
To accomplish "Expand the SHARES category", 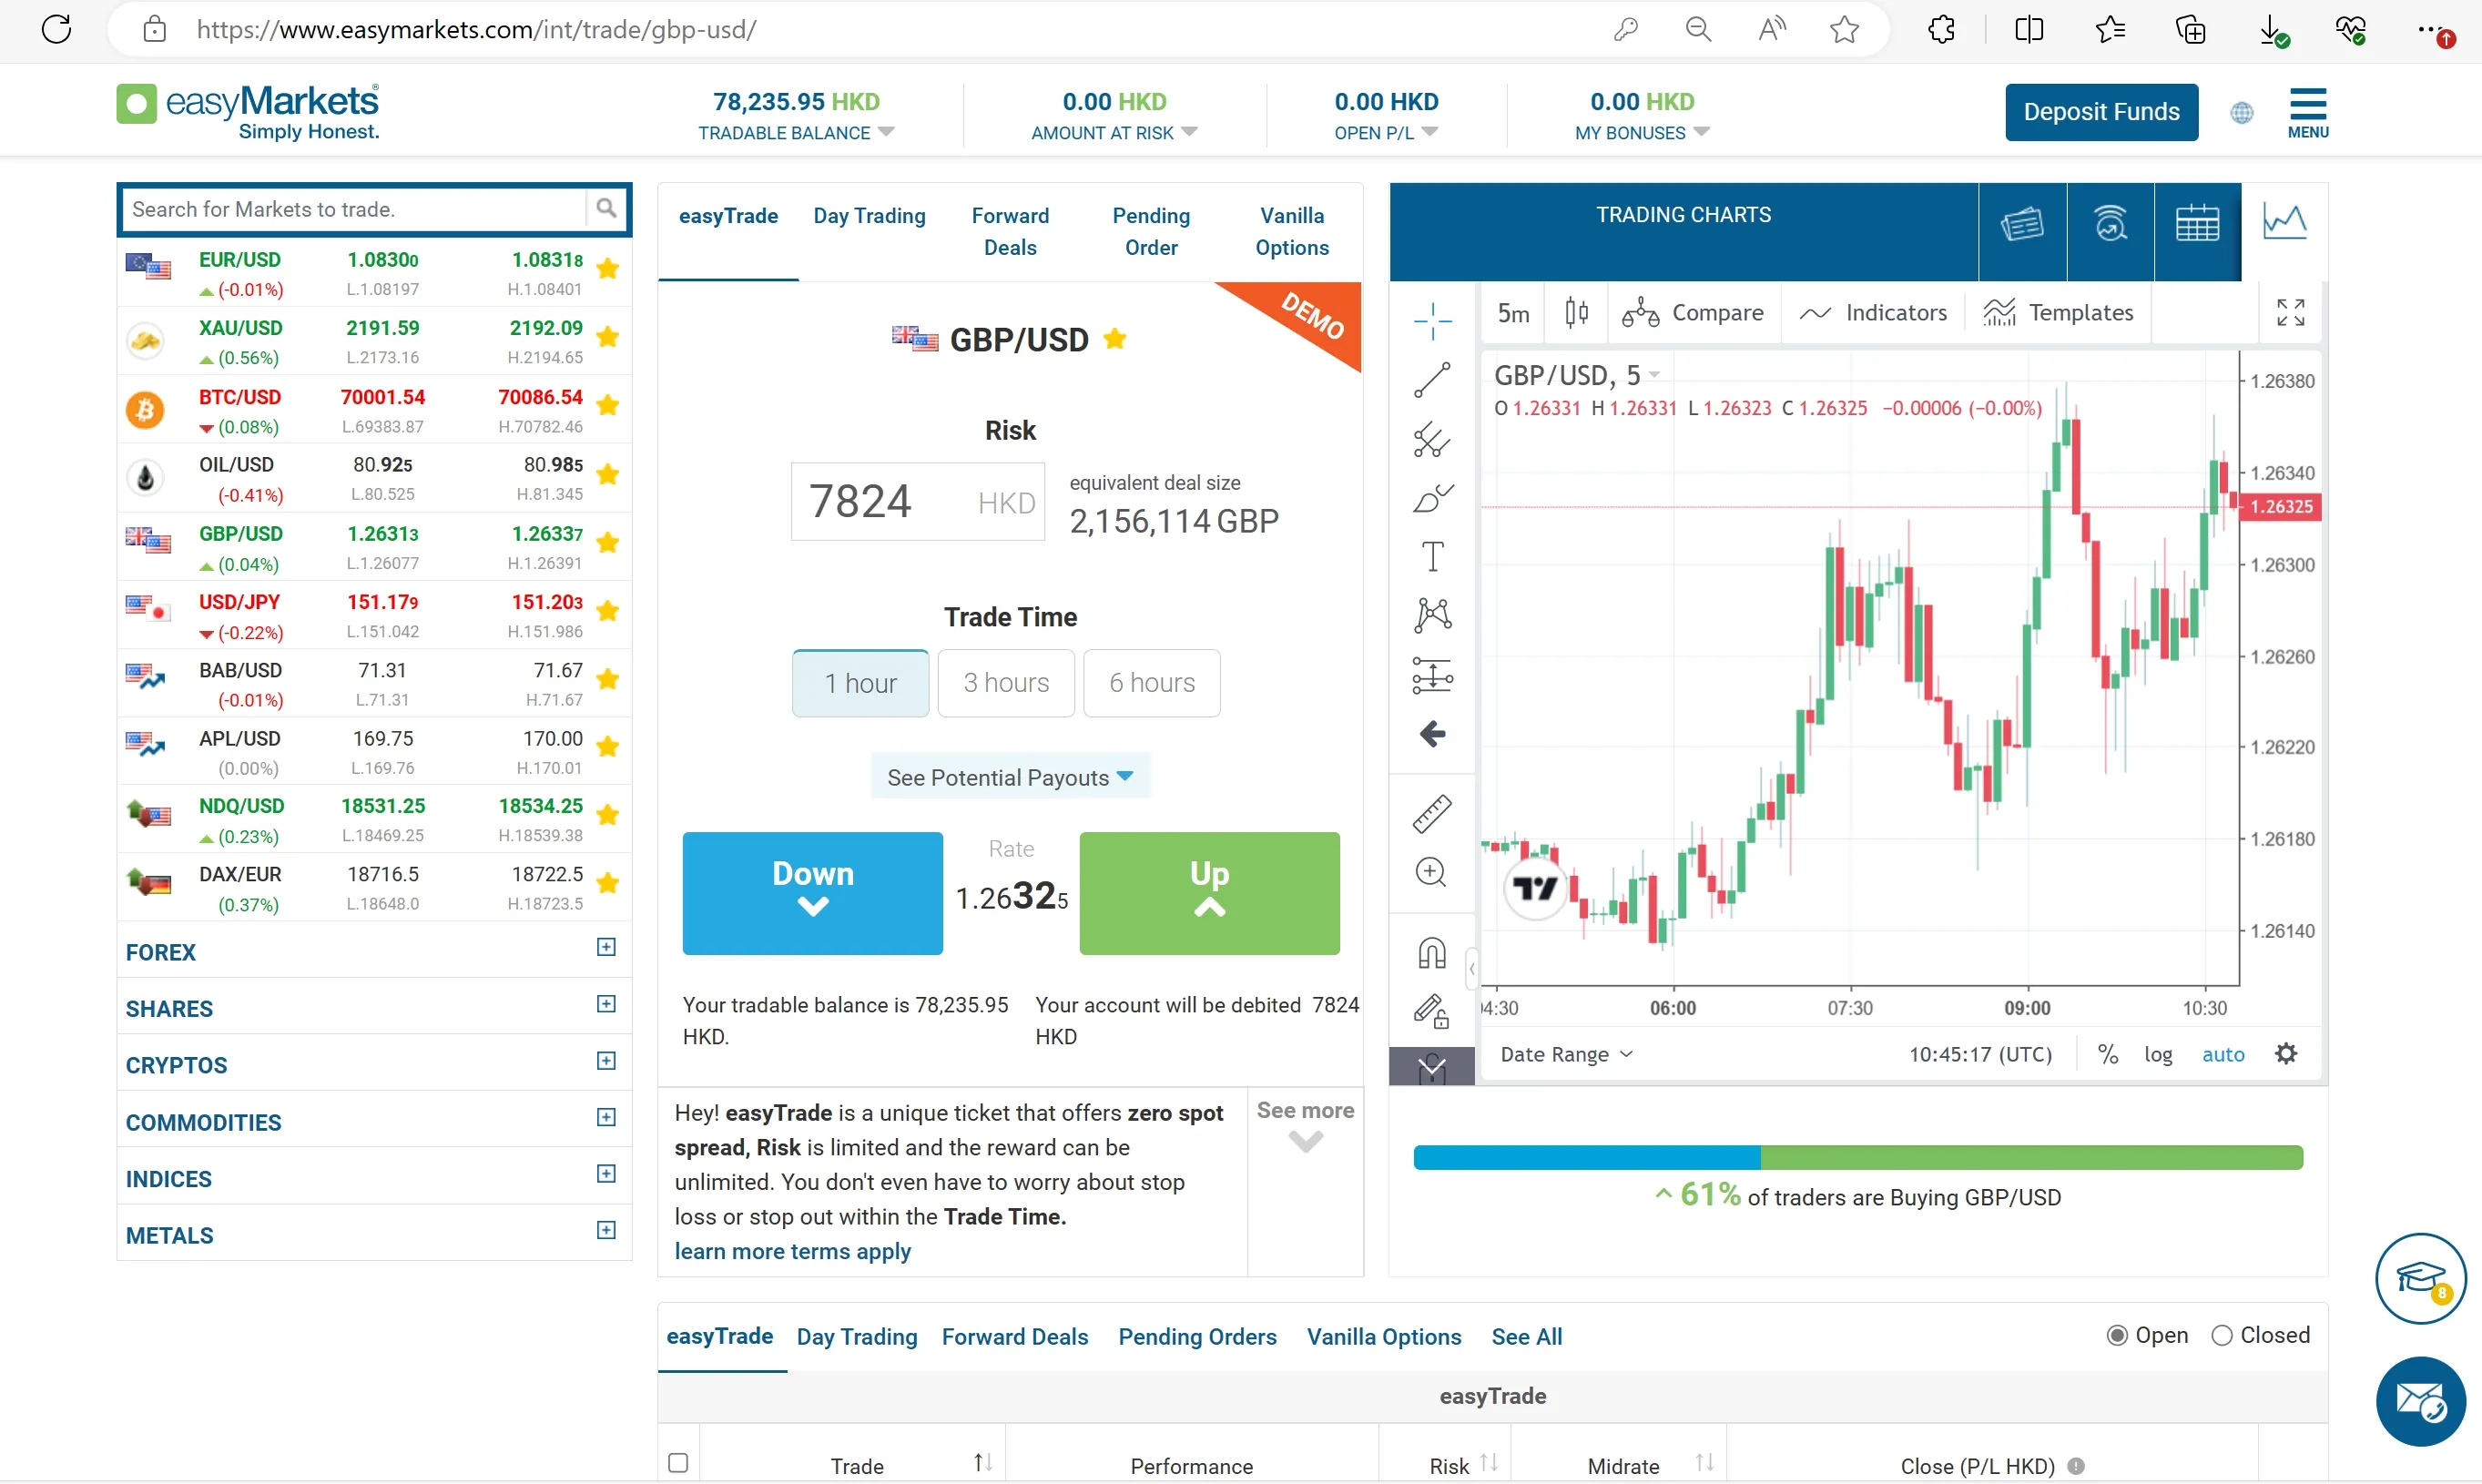I will coord(606,1004).
